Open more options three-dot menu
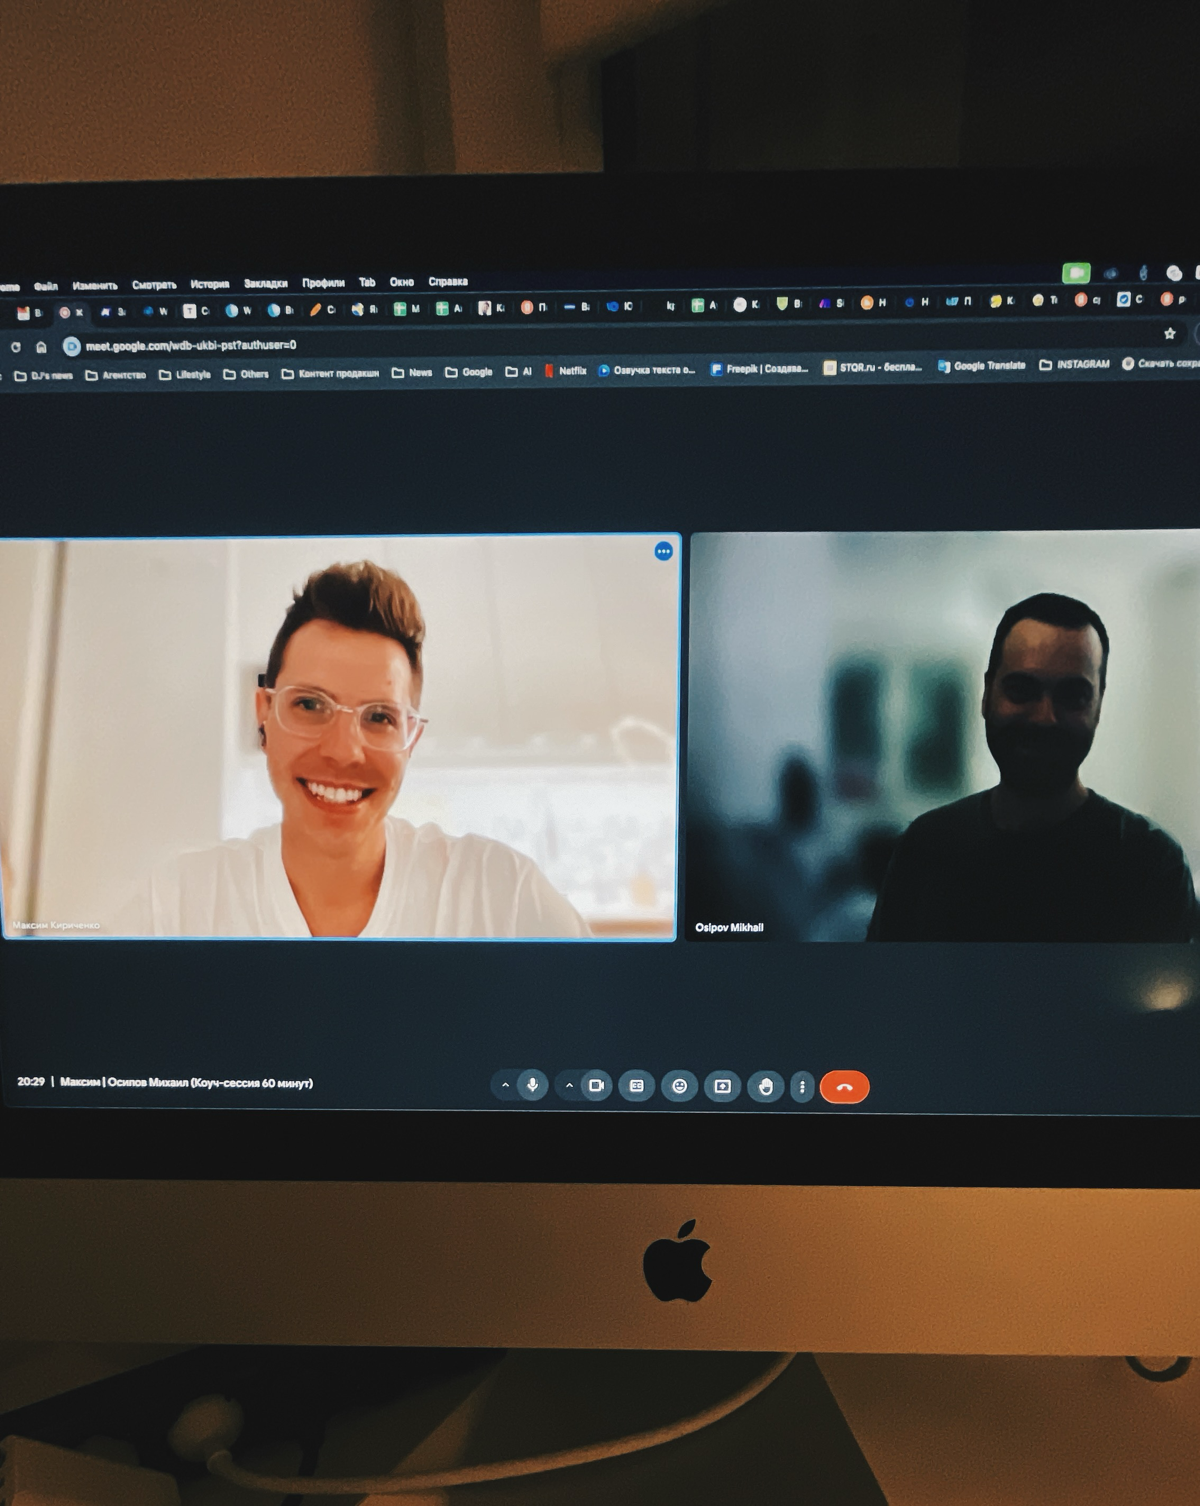The width and height of the screenshot is (1200, 1506). tap(802, 1087)
